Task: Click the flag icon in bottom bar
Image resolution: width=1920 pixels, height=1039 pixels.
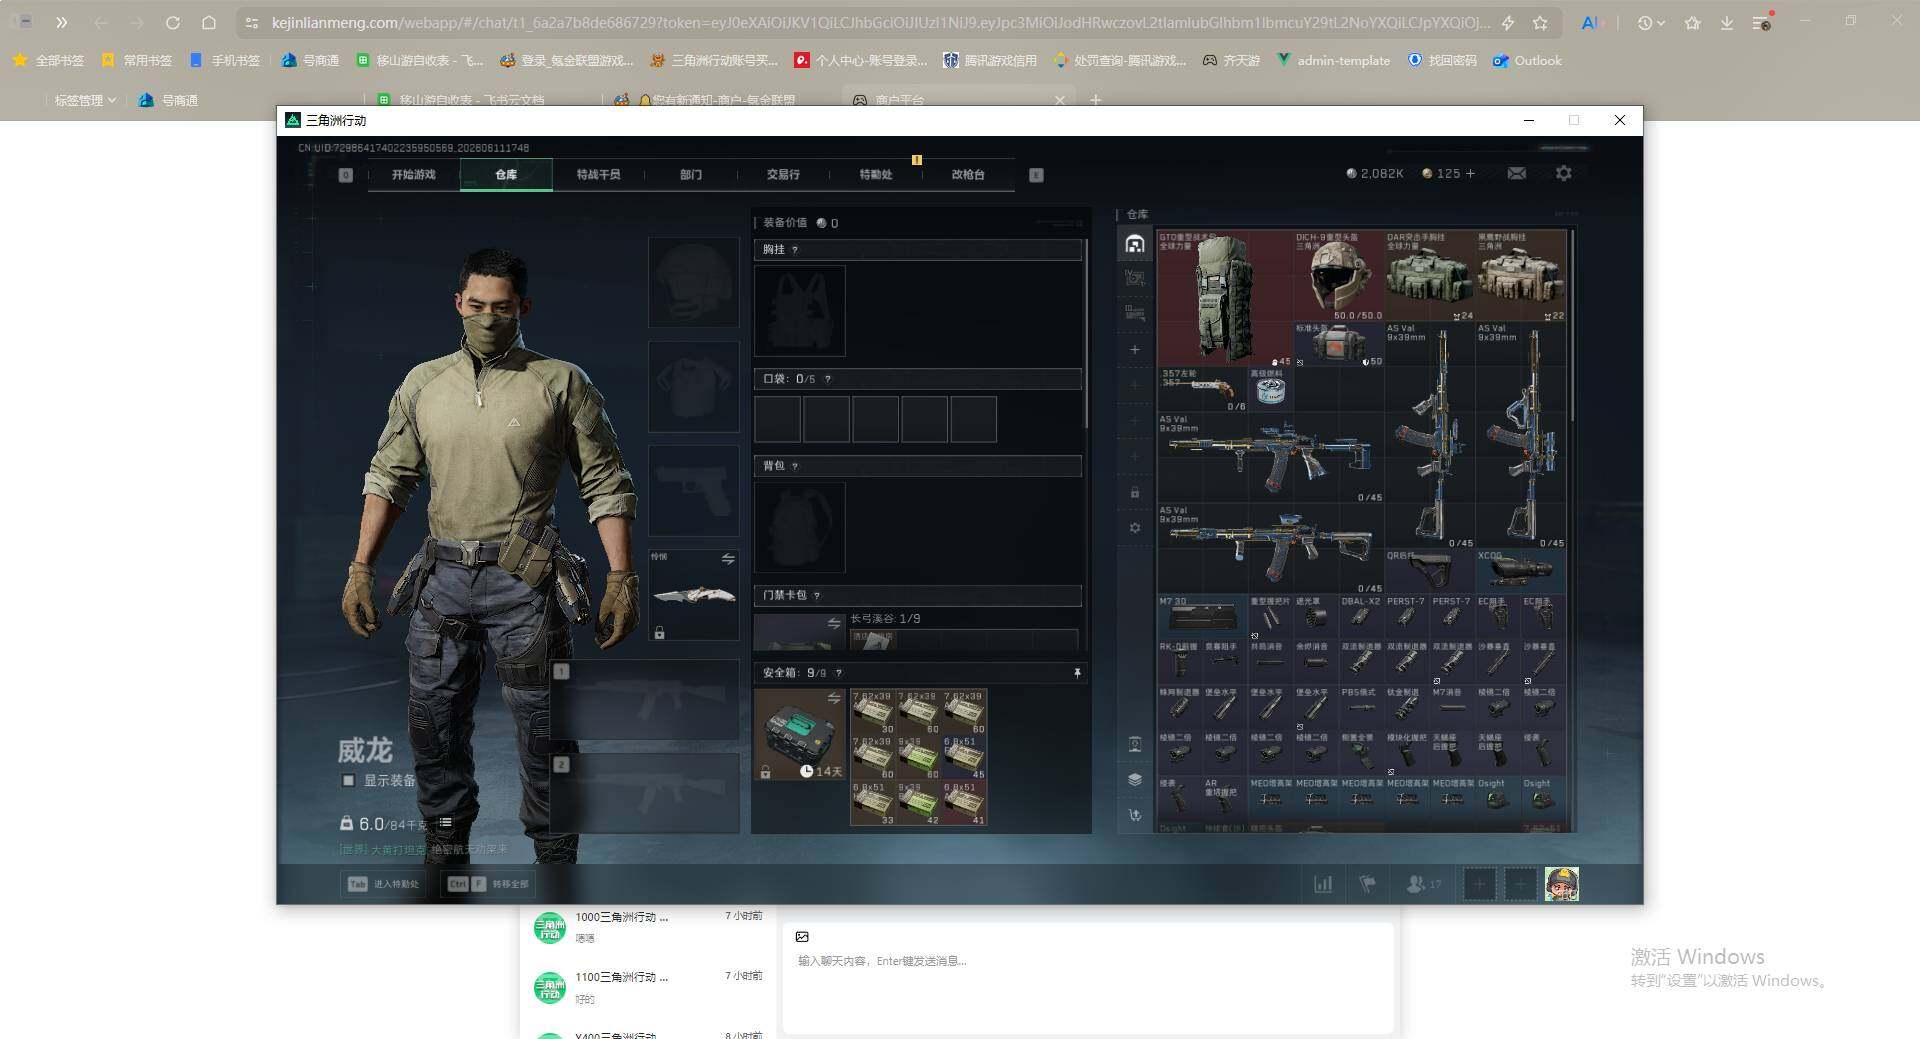Action: tap(1367, 884)
